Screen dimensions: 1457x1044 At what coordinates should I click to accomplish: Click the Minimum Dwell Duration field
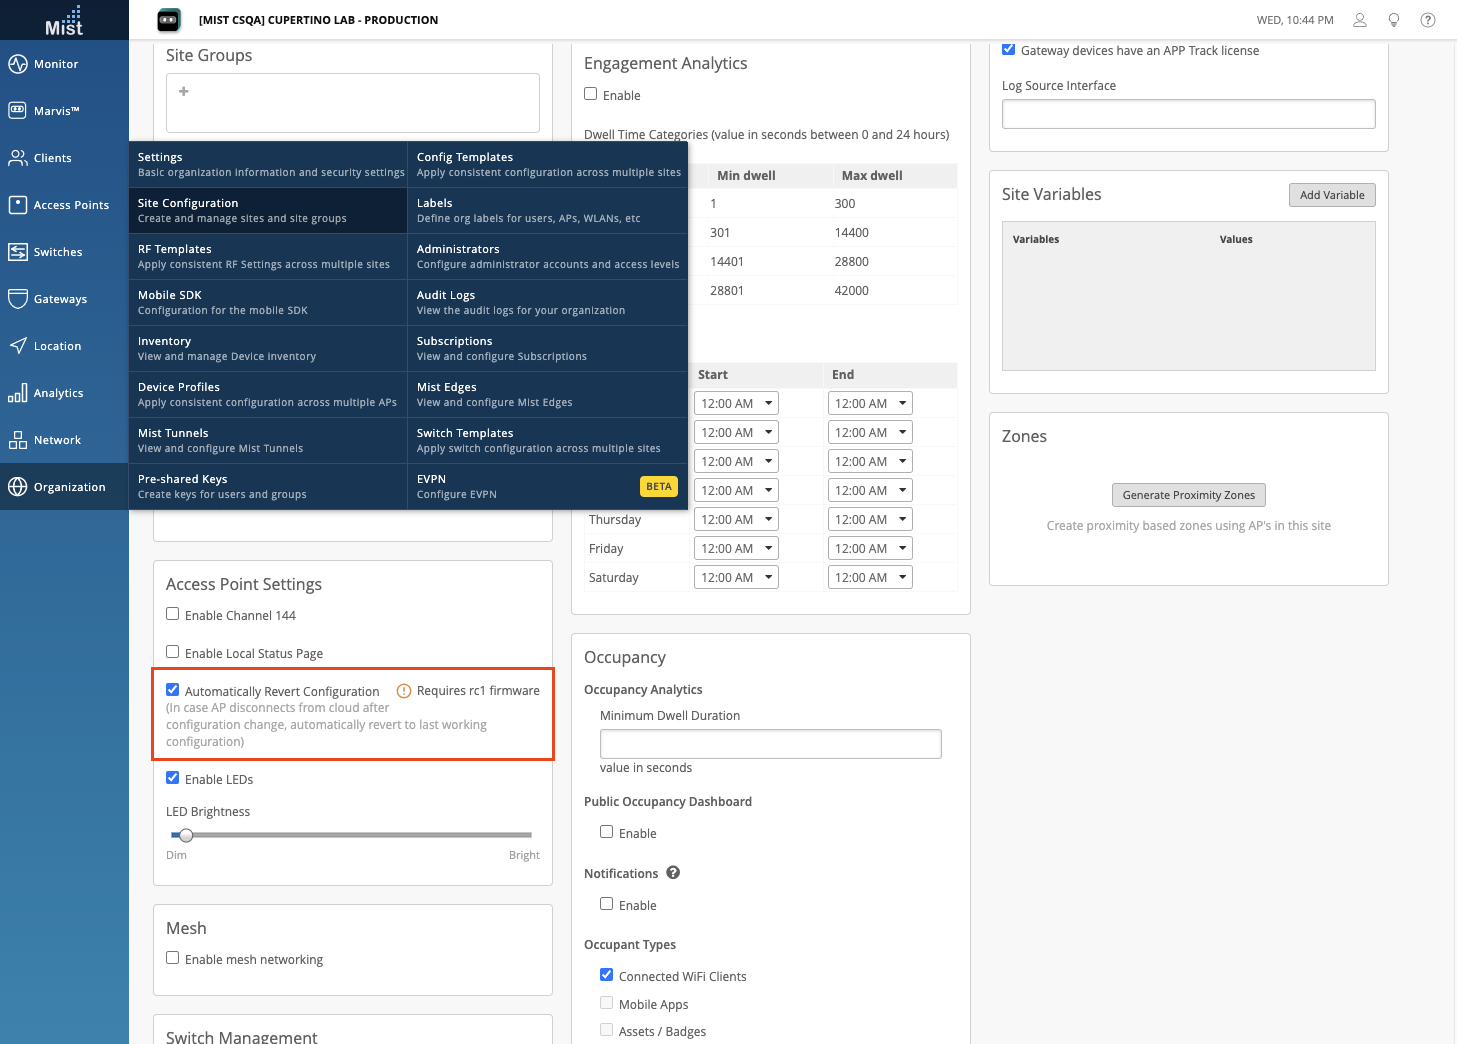770,744
